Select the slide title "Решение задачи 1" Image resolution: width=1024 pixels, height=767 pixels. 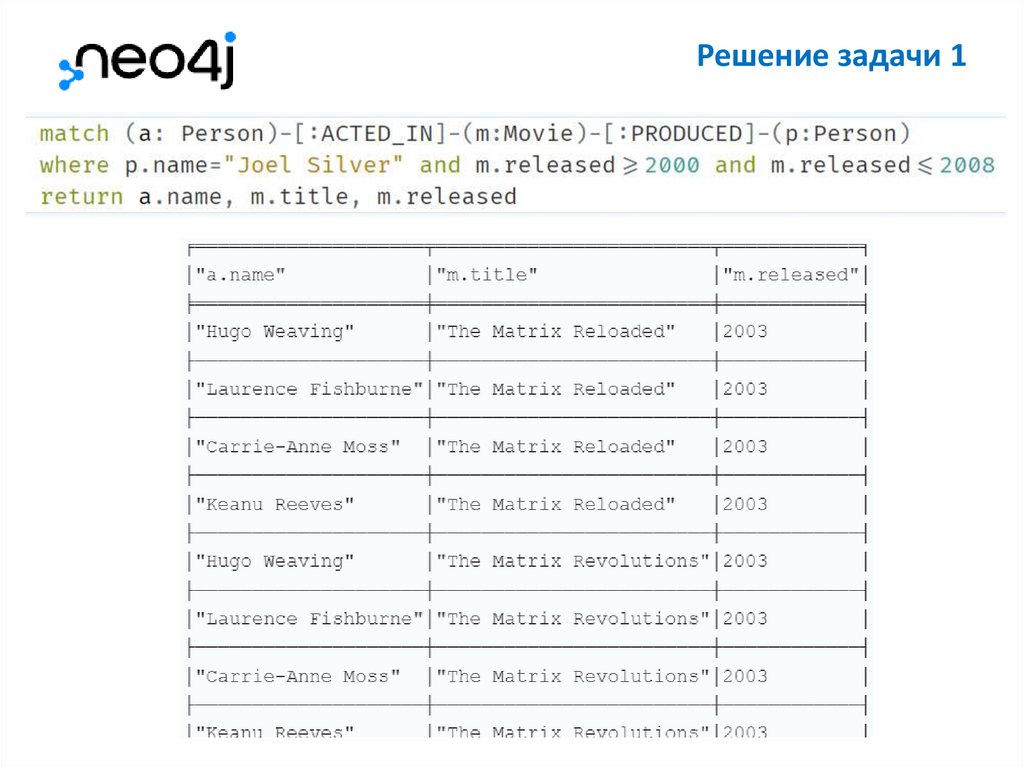(831, 56)
